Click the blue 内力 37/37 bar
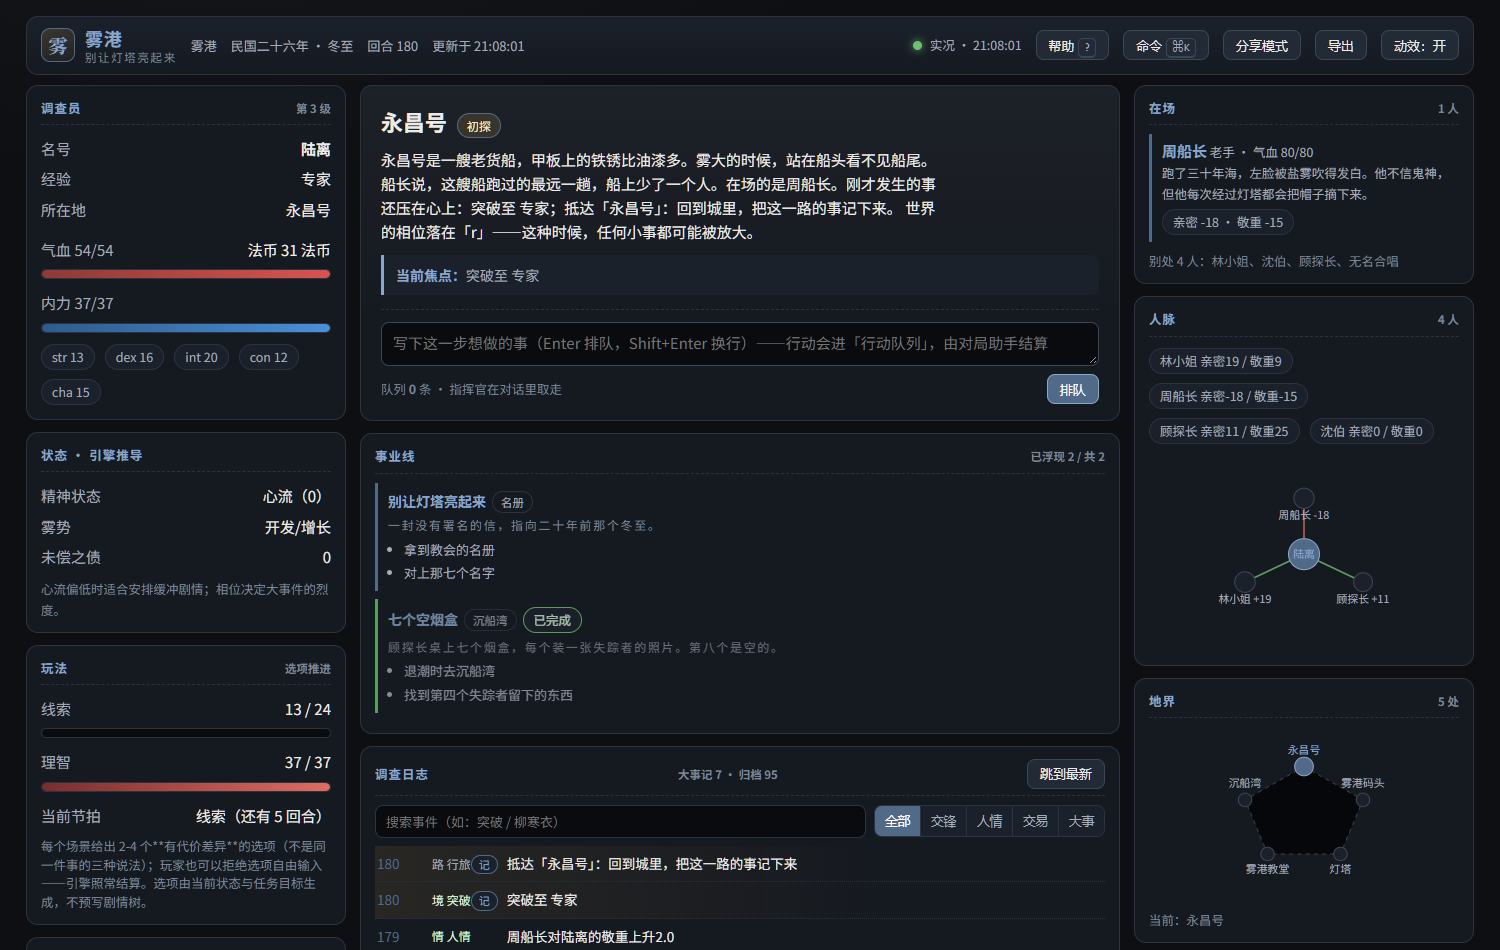Screen dimensions: 1500x950 186,328
